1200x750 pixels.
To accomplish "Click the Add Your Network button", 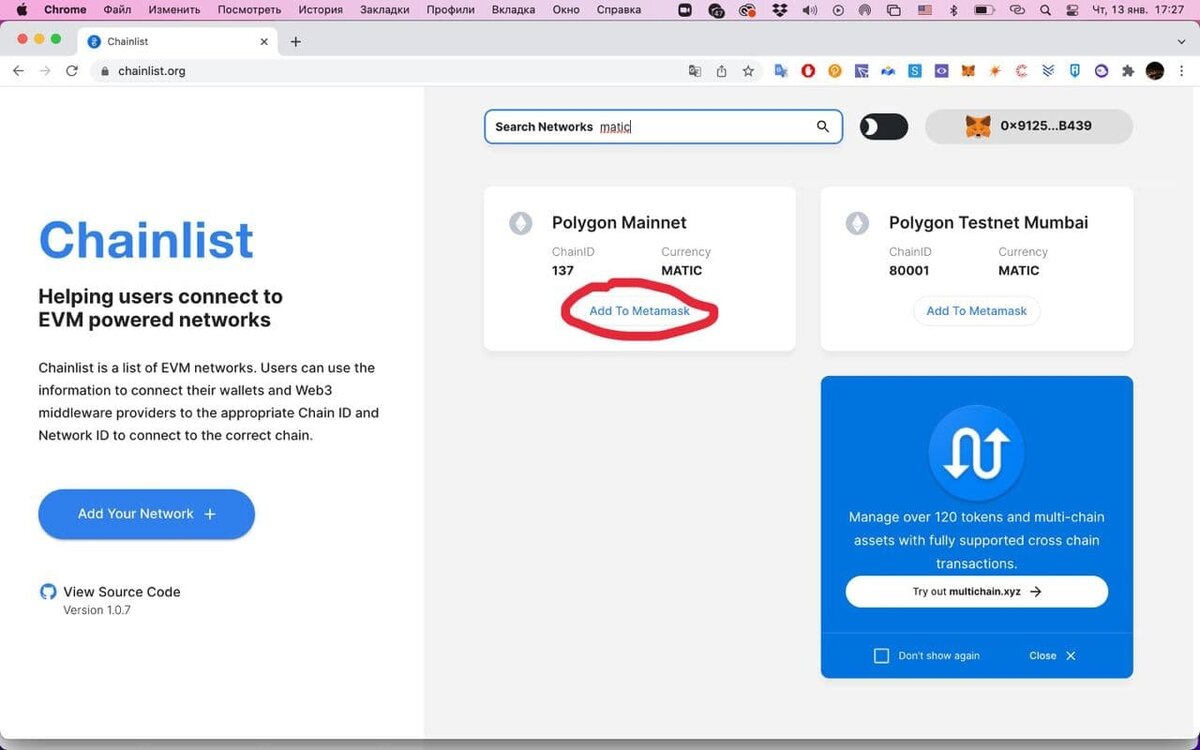I will [x=147, y=514].
